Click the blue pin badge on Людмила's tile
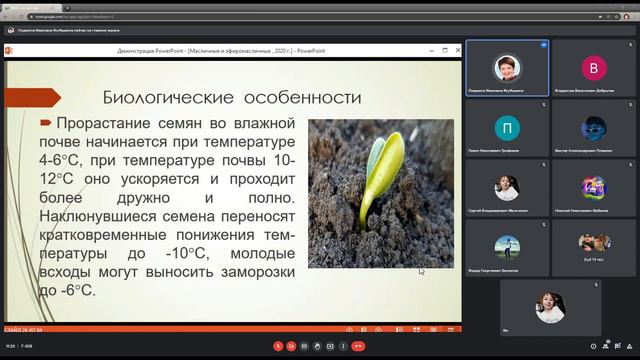This screenshot has height=360, width=640. [x=544, y=45]
